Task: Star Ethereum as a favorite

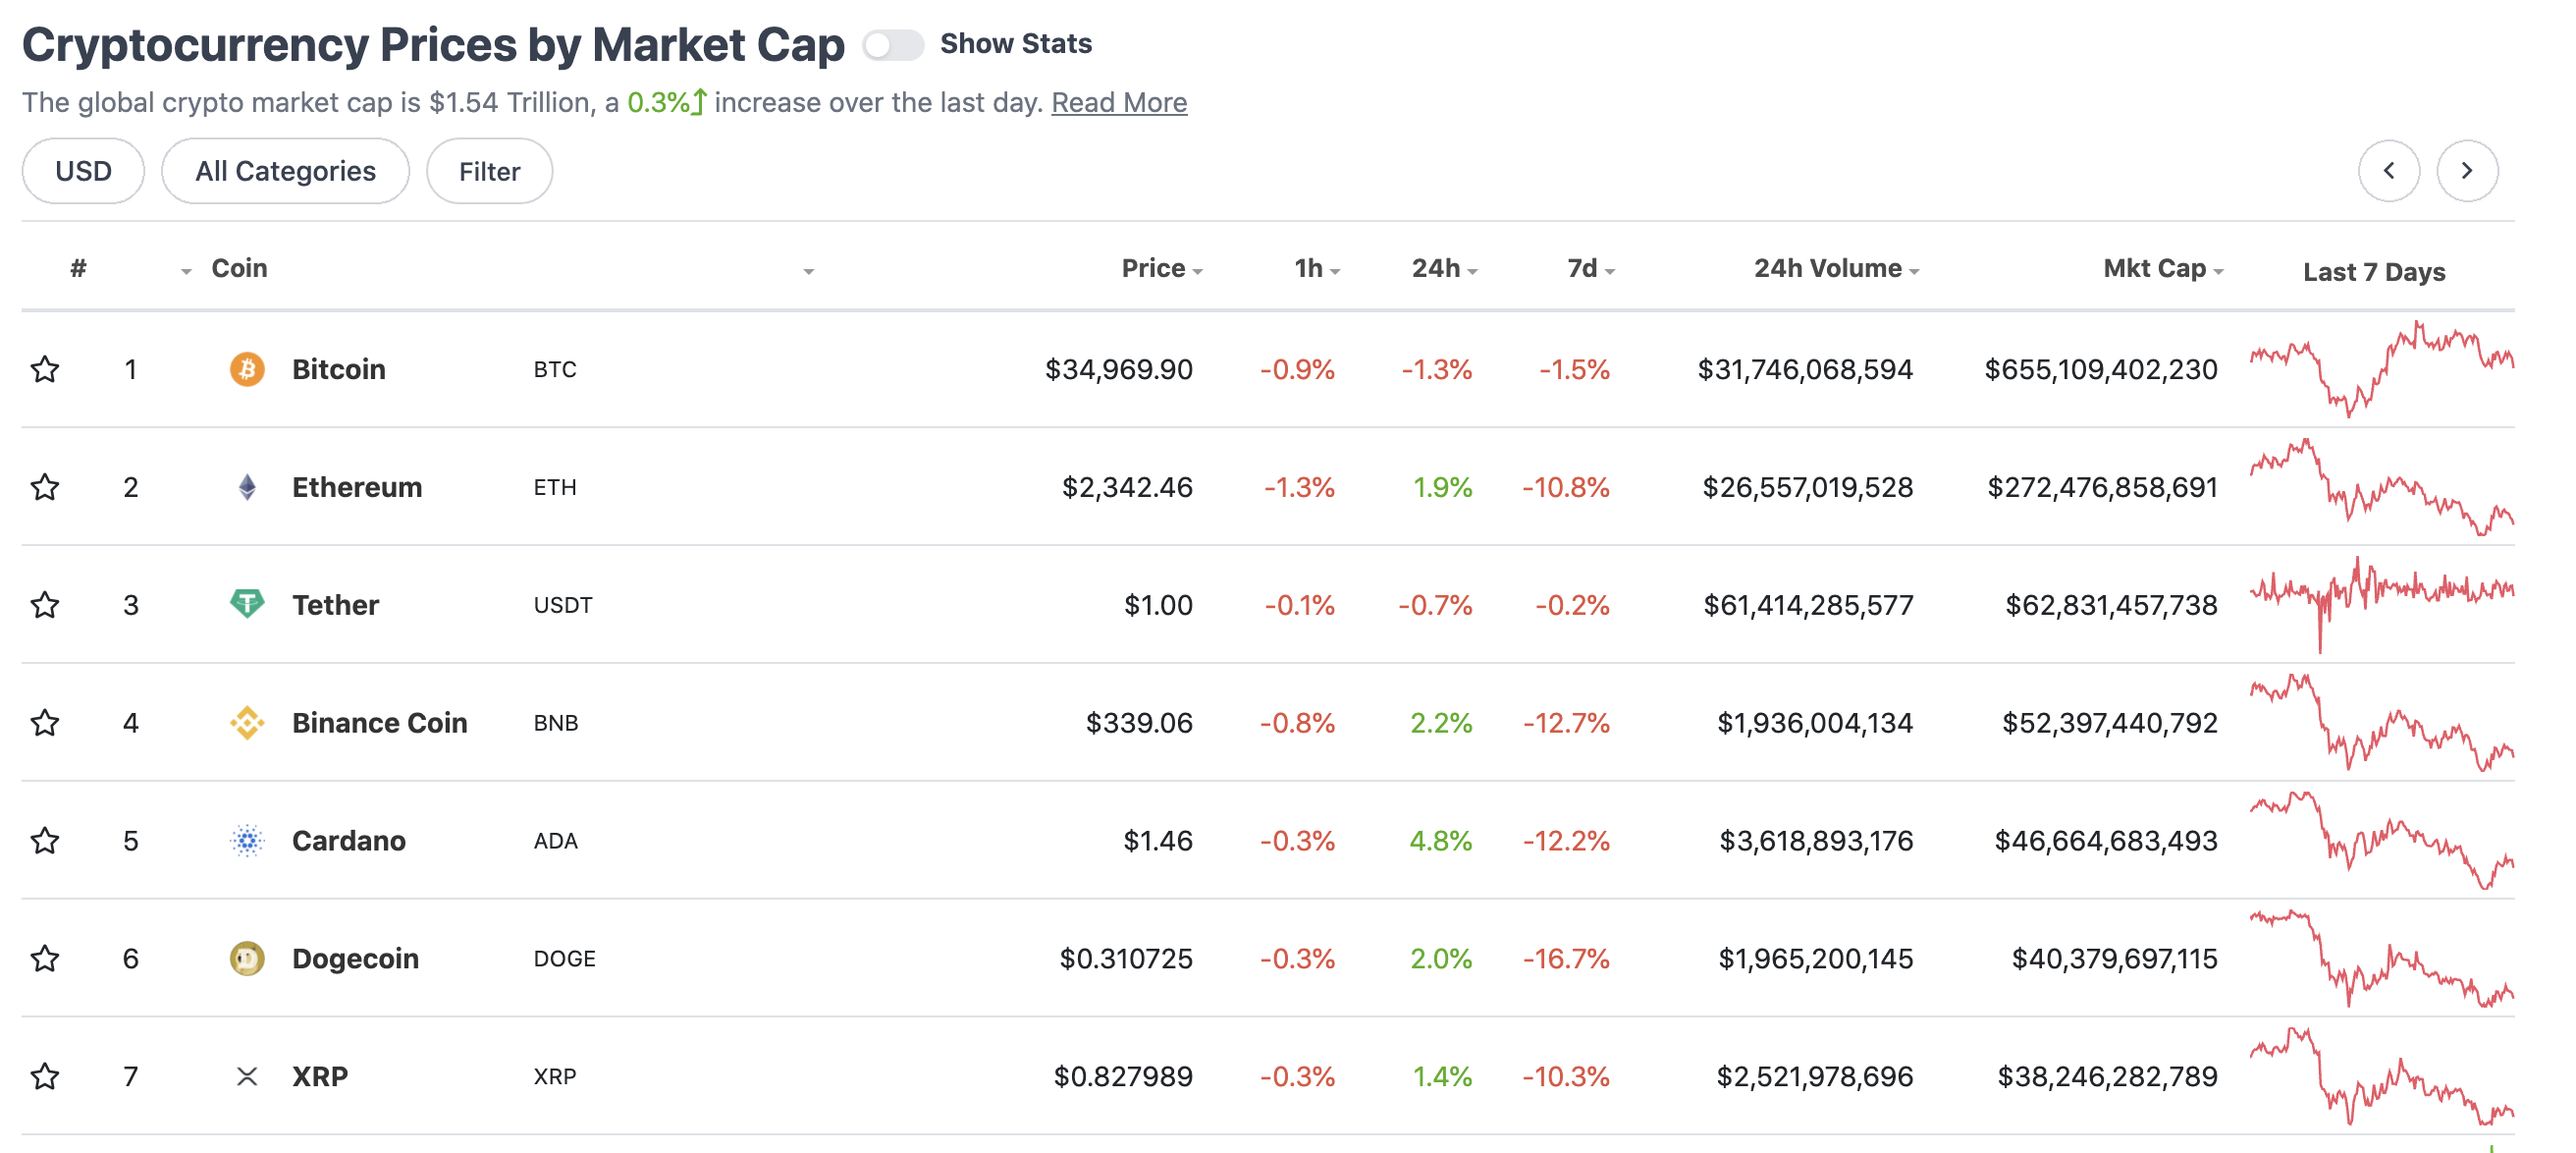Action: [45, 487]
